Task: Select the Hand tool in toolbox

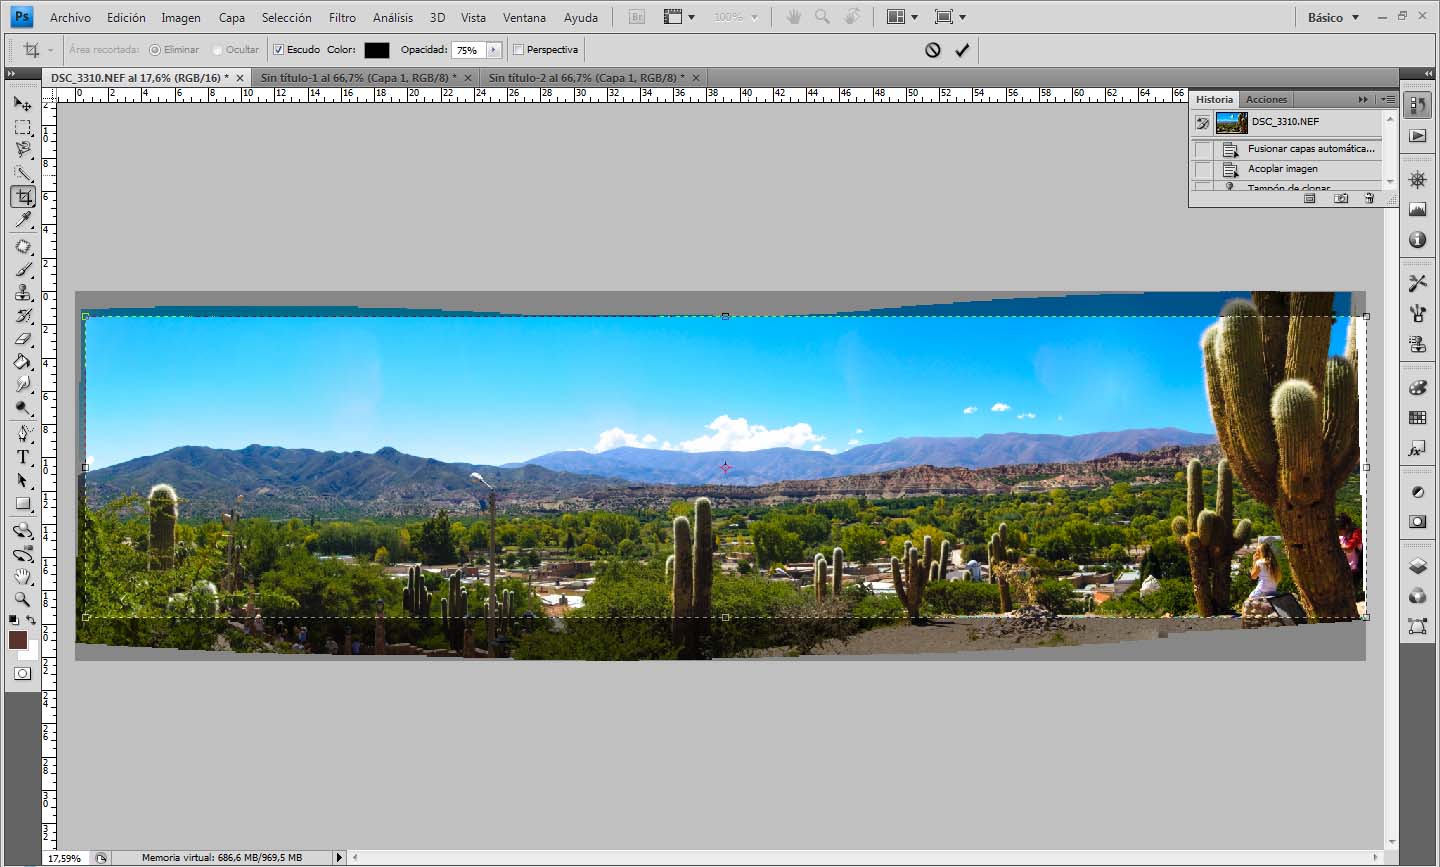Action: (x=23, y=577)
